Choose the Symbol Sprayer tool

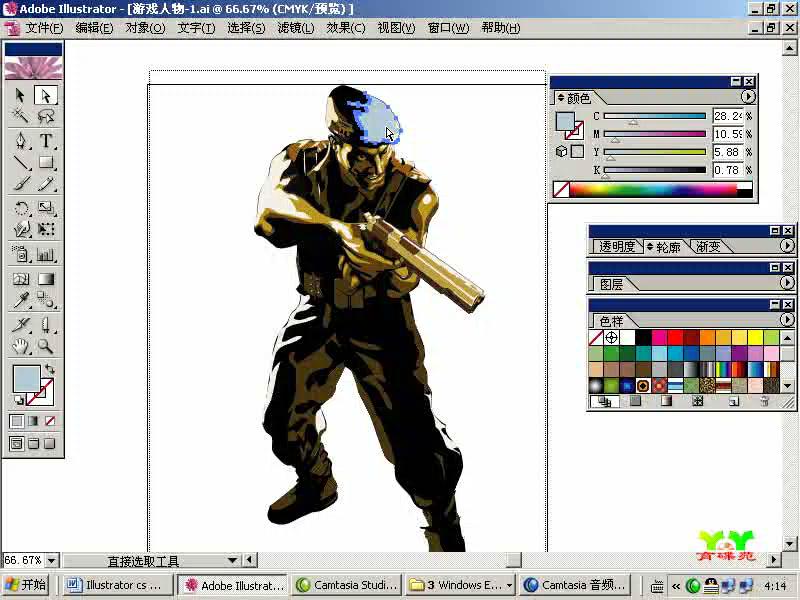(x=20, y=254)
